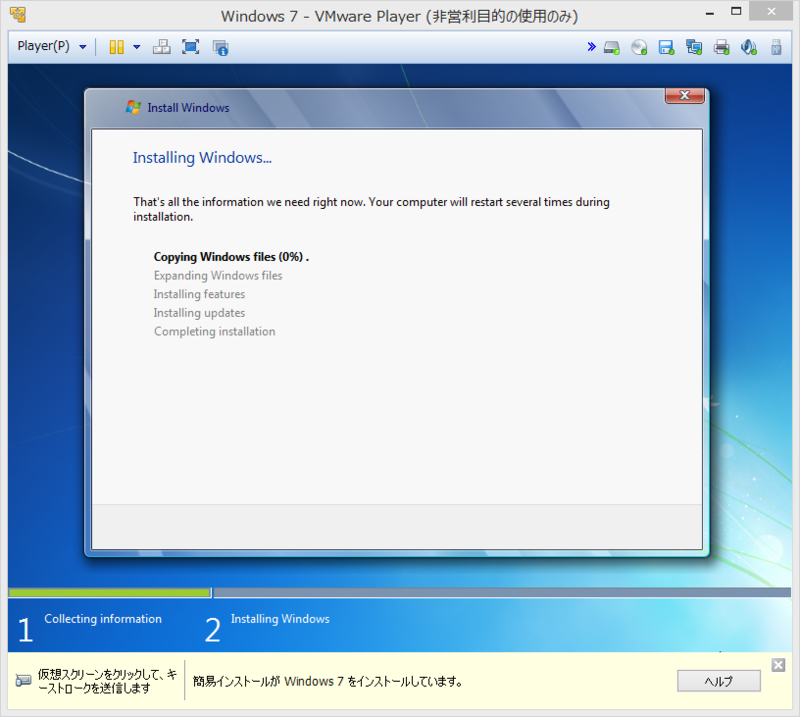Click the 'Installing Windows...' heading

tap(202, 158)
